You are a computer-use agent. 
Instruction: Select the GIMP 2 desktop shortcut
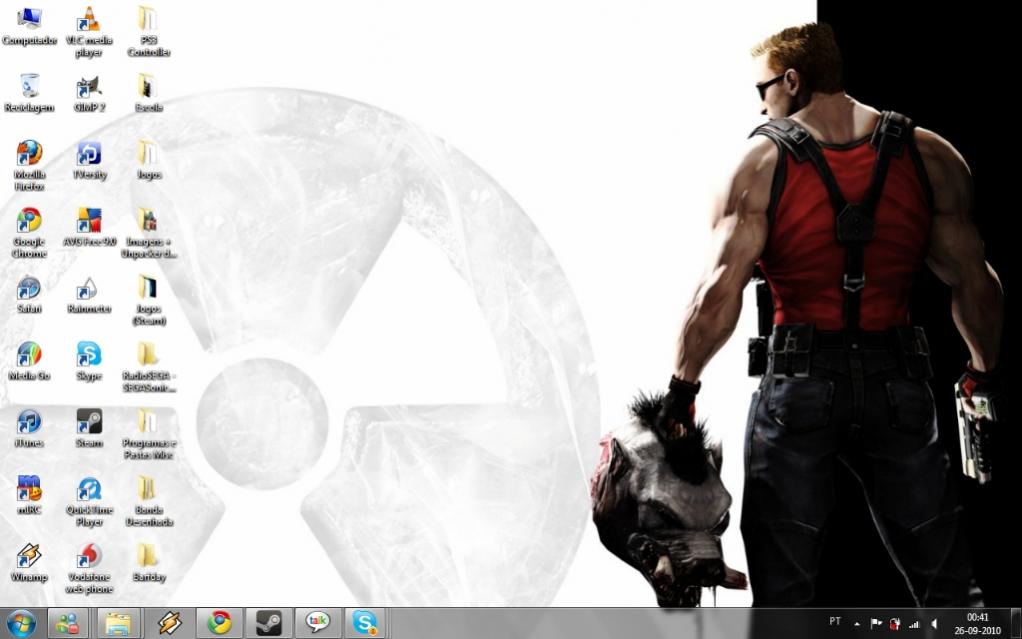click(x=89, y=93)
